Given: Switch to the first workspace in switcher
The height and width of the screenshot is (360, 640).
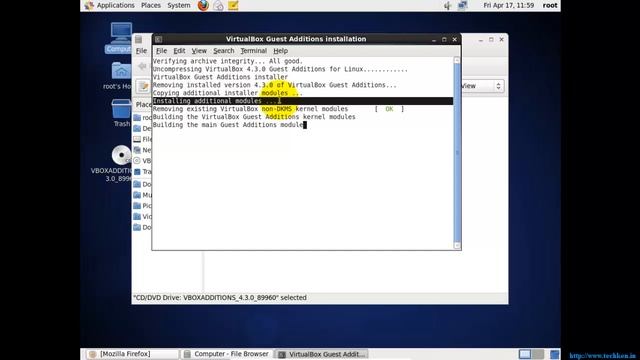Looking at the screenshot, I should tap(525, 354).
